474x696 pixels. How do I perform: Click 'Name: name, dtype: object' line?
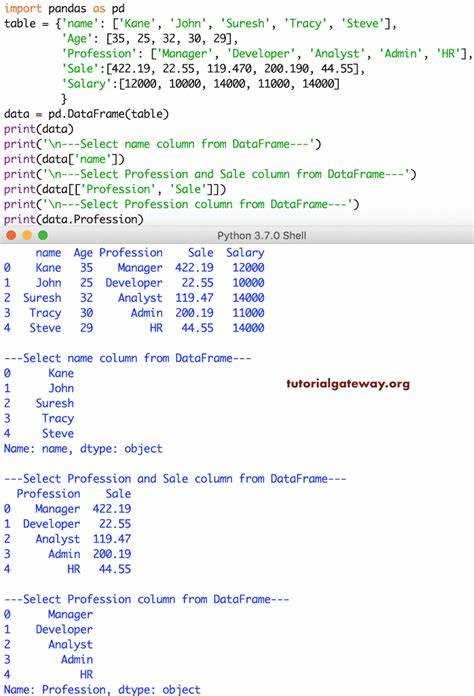tap(83, 449)
